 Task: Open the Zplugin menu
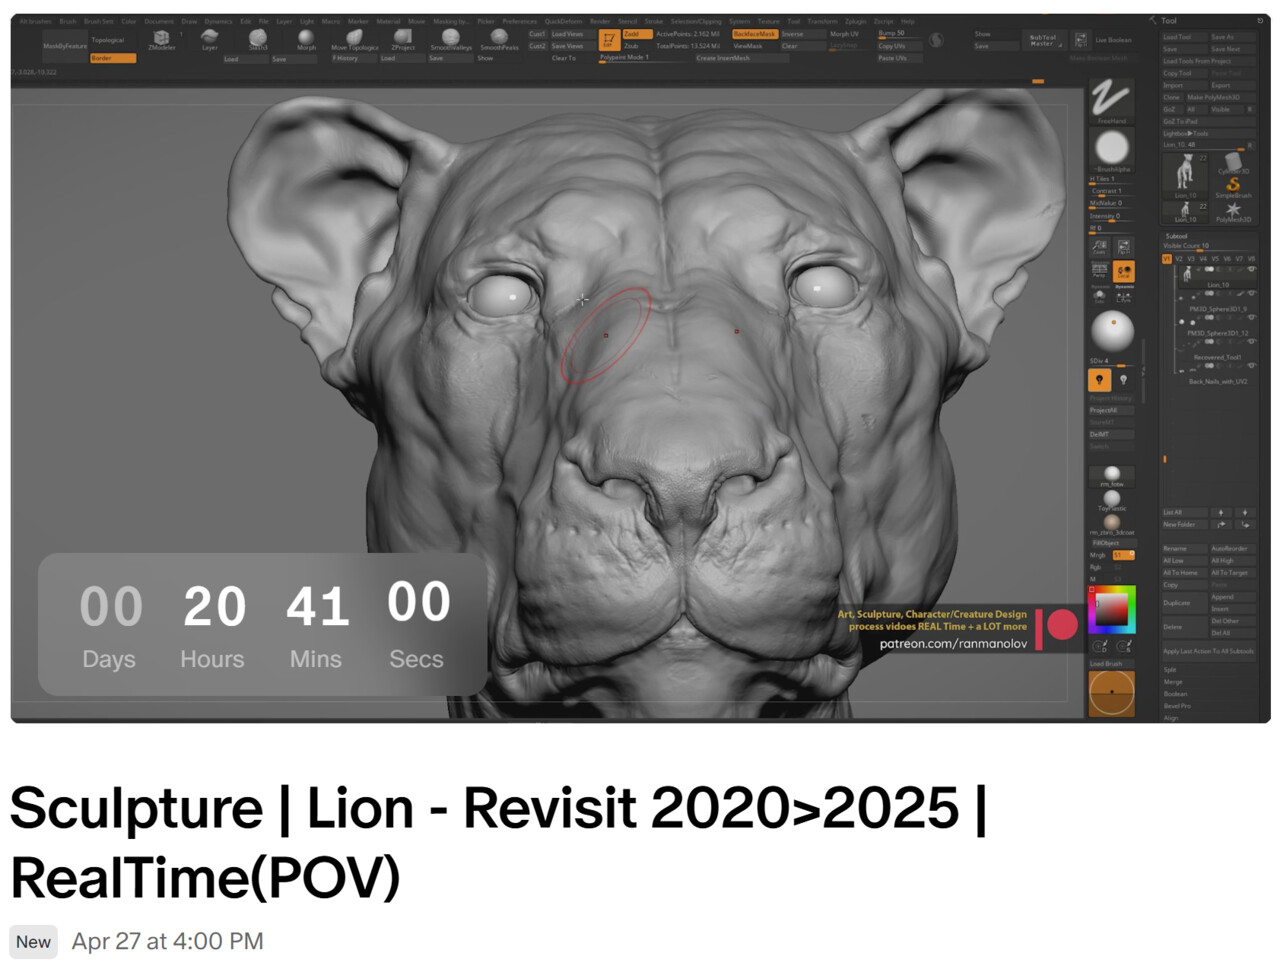[856, 21]
